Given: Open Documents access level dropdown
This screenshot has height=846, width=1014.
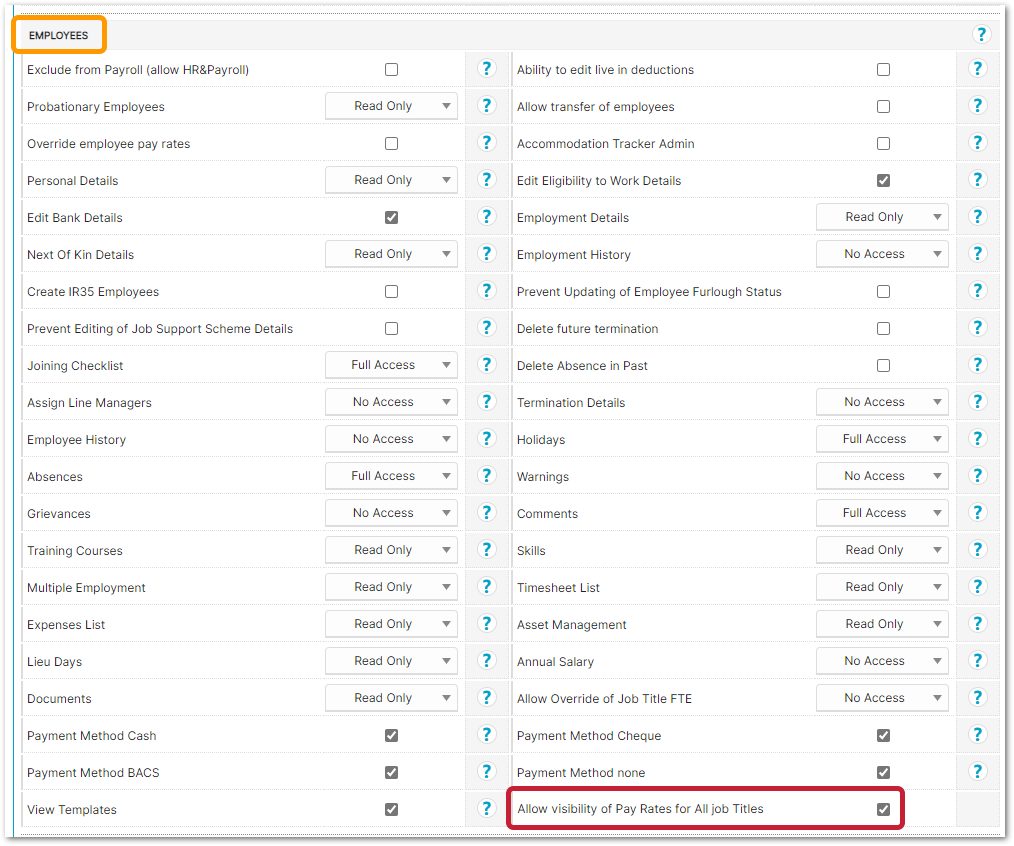Looking at the screenshot, I should pos(391,698).
